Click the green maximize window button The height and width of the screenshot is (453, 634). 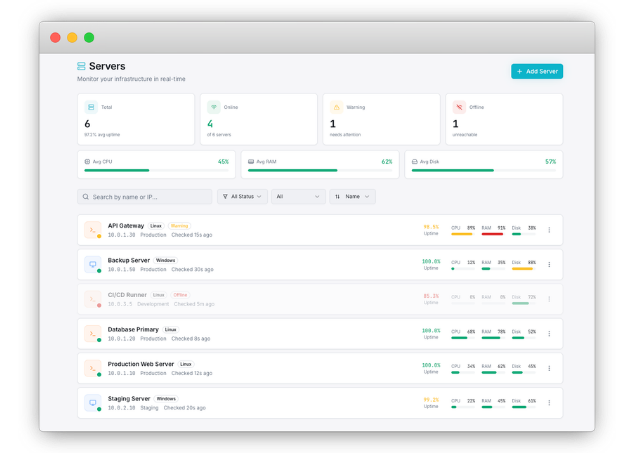point(89,38)
